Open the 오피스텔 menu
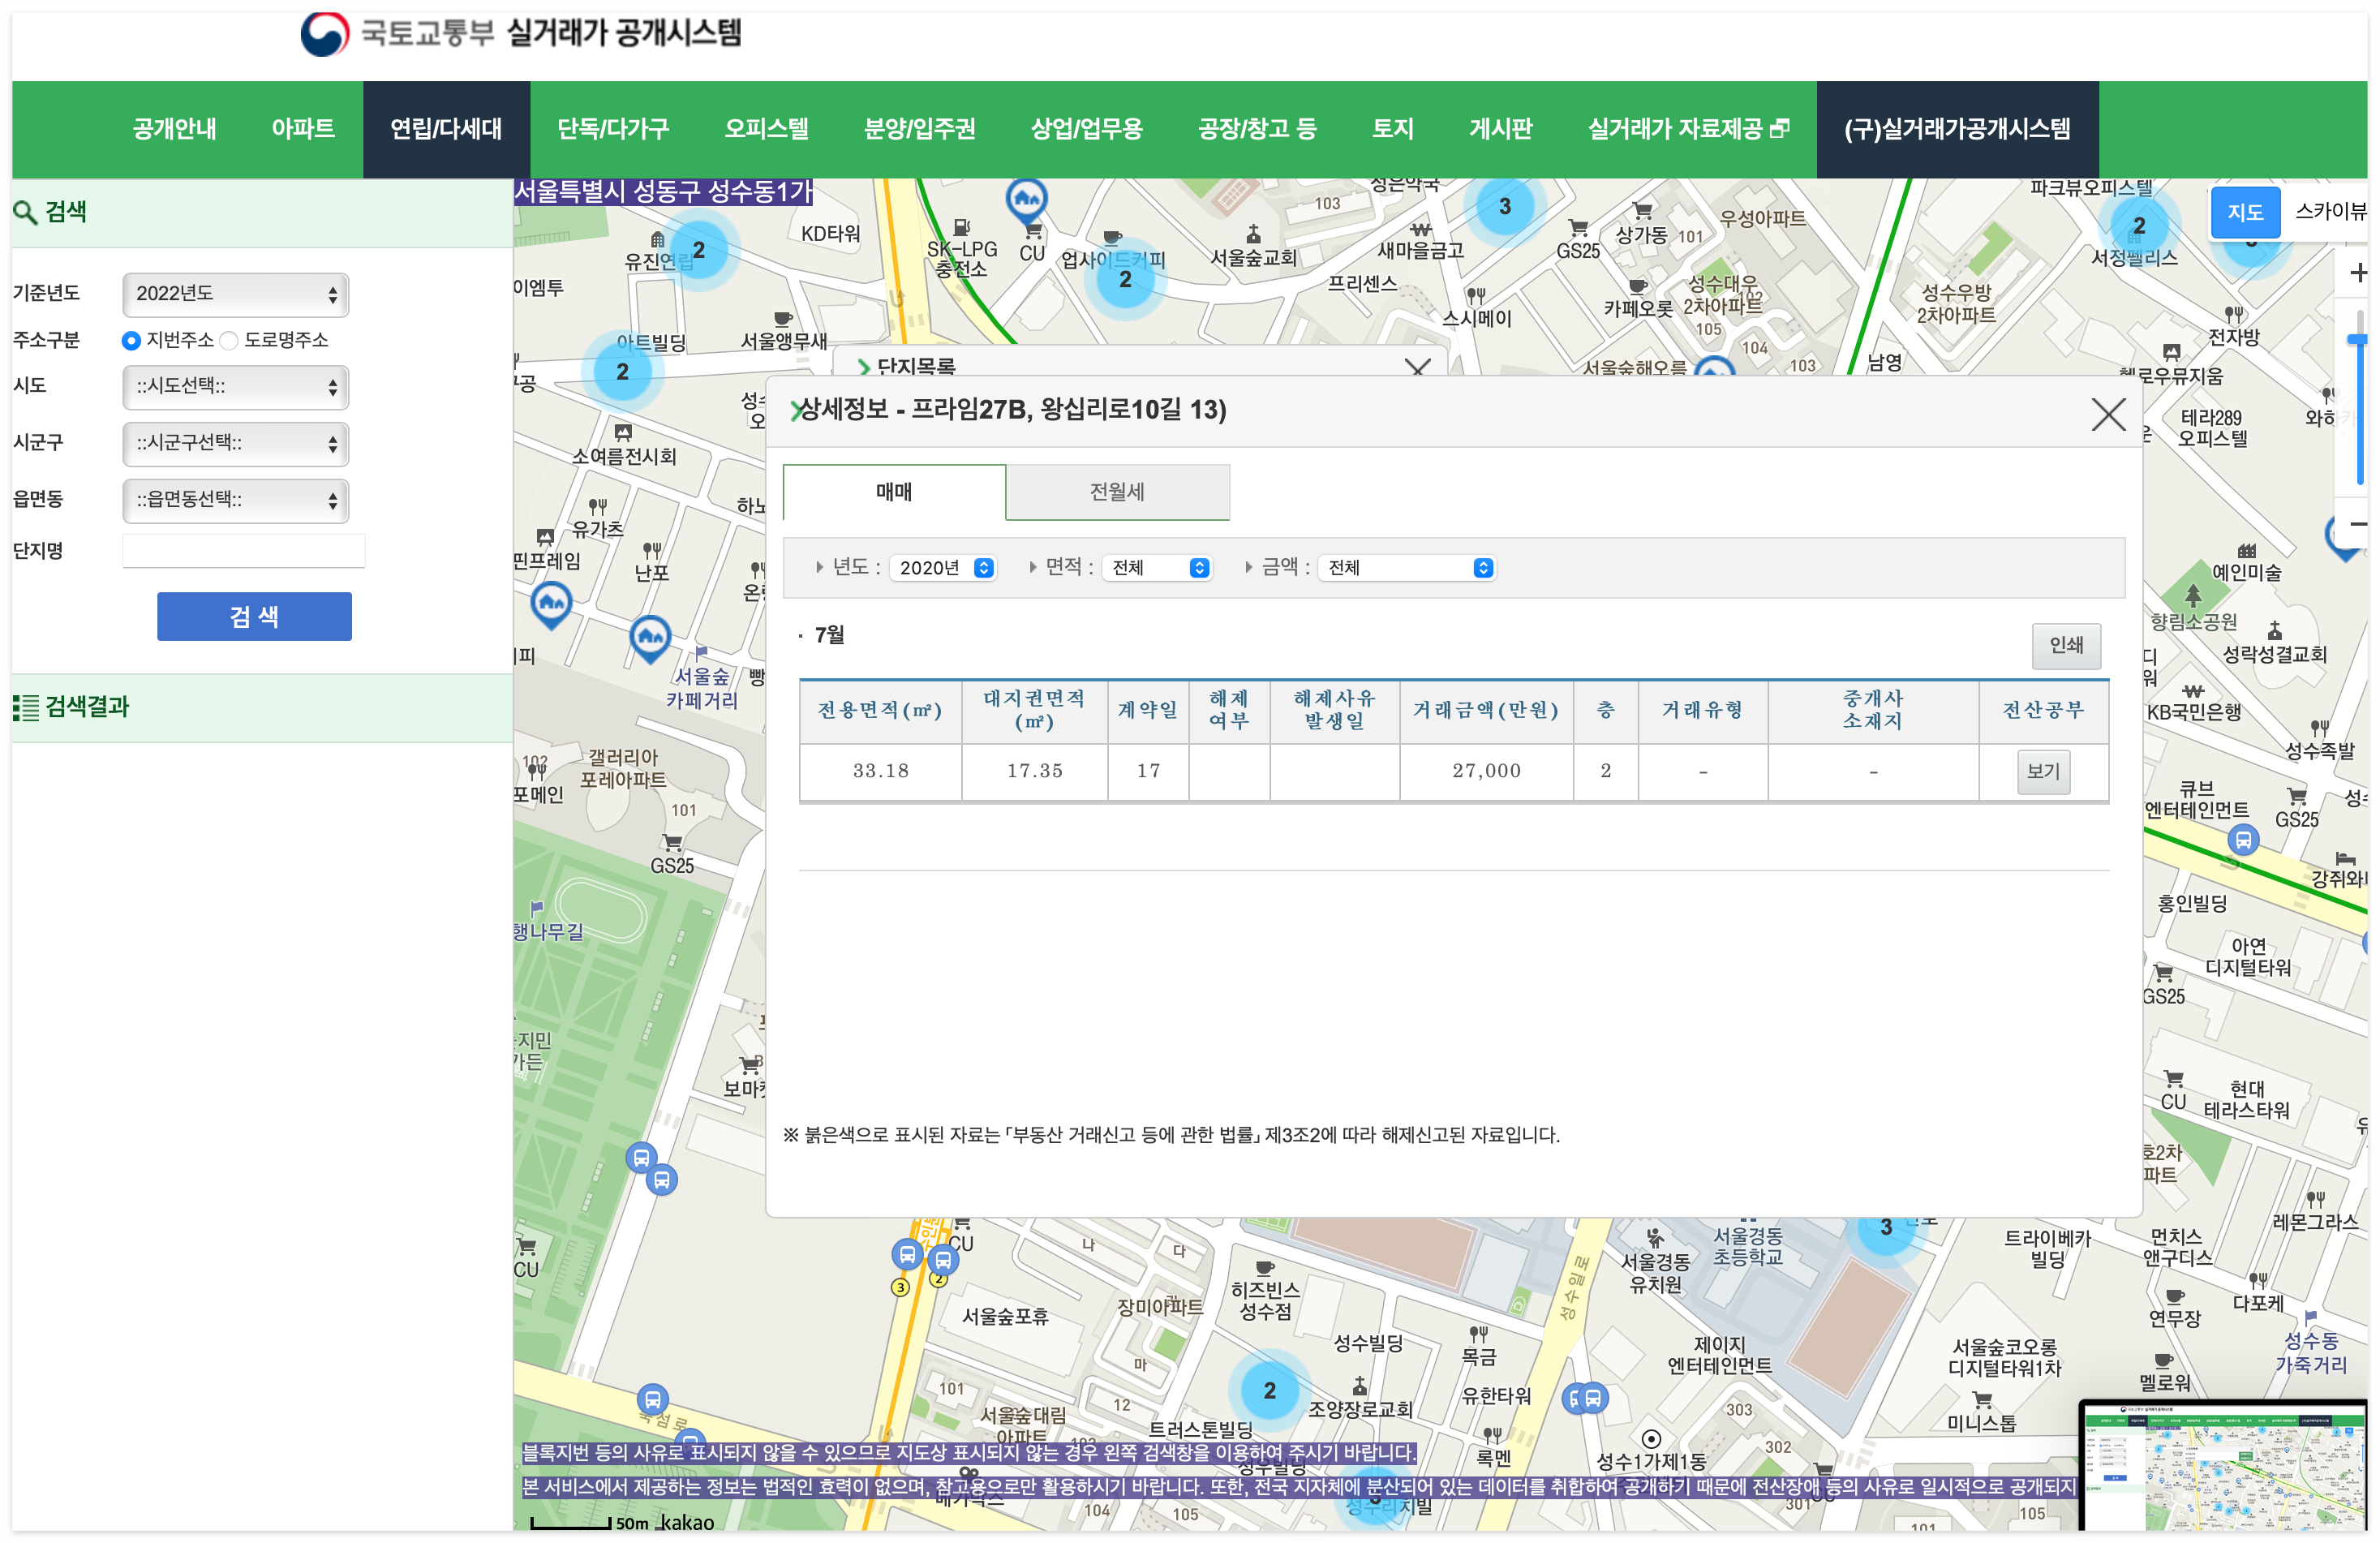The height and width of the screenshot is (1543, 2380). tap(766, 129)
